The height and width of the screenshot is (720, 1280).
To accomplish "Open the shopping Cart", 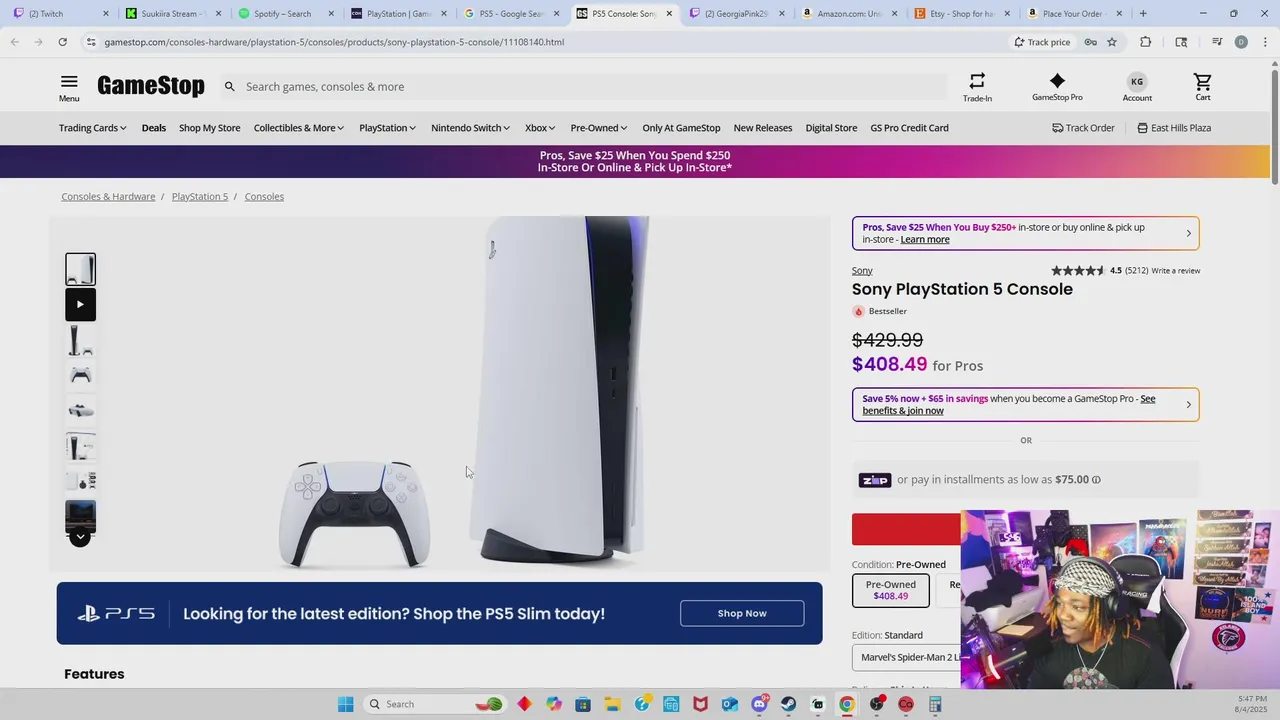I will point(1203,88).
